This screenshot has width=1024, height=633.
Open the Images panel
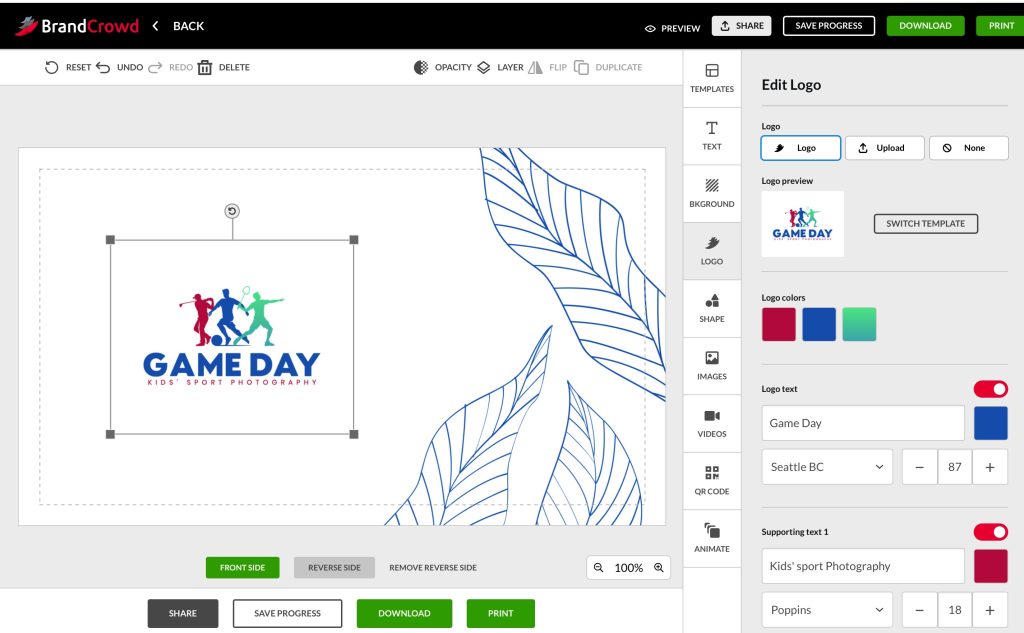pyautogui.click(x=712, y=366)
